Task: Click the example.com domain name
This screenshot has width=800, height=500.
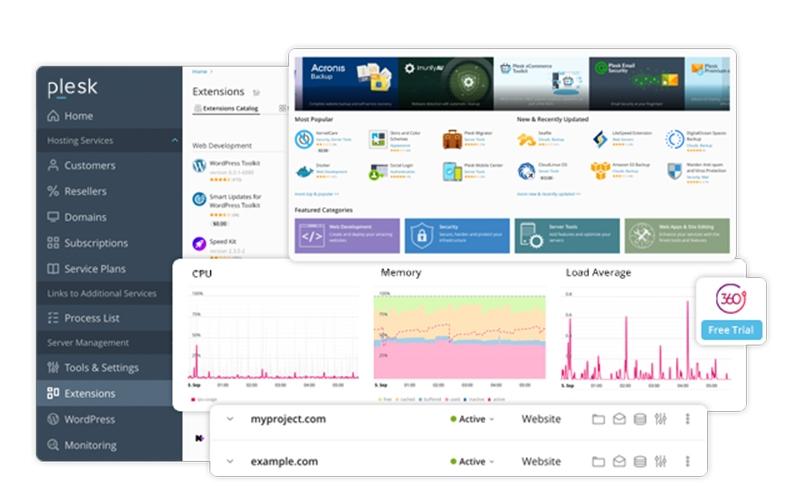Action: click(x=284, y=461)
